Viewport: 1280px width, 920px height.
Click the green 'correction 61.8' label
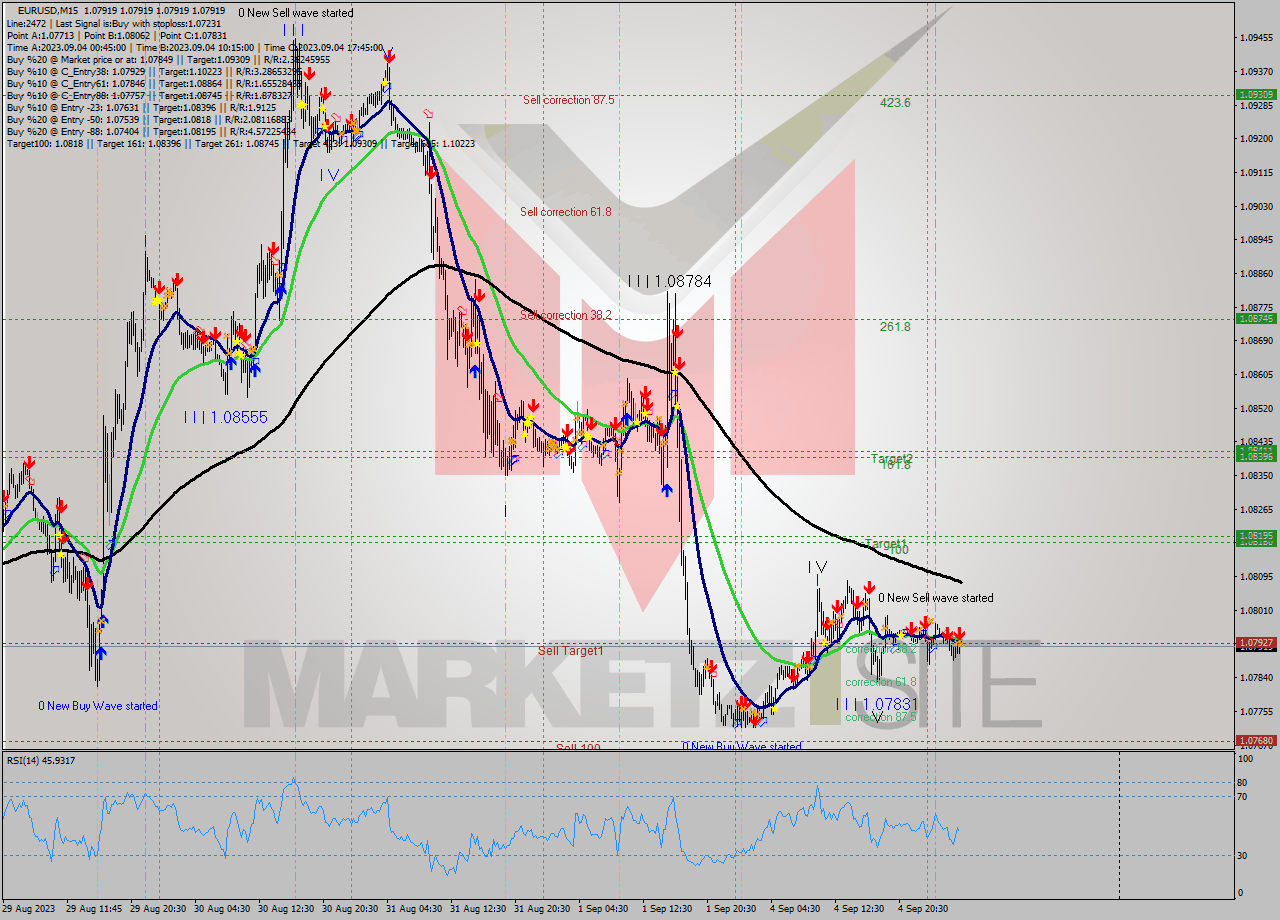click(x=880, y=682)
